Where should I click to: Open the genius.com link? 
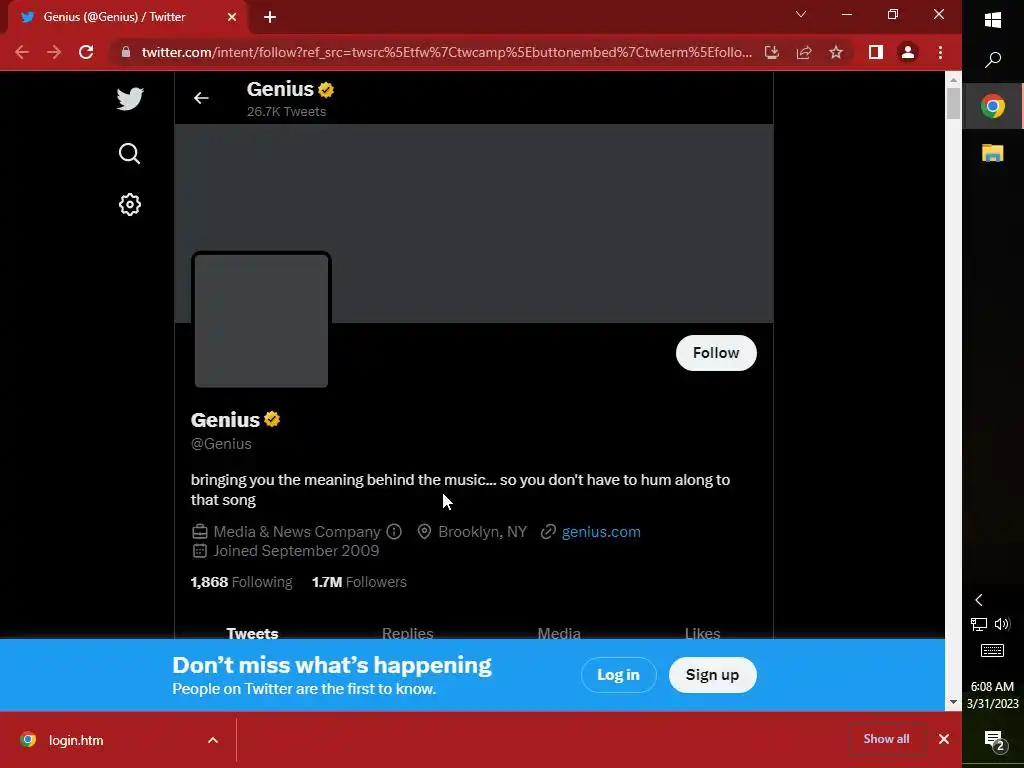pyautogui.click(x=601, y=532)
